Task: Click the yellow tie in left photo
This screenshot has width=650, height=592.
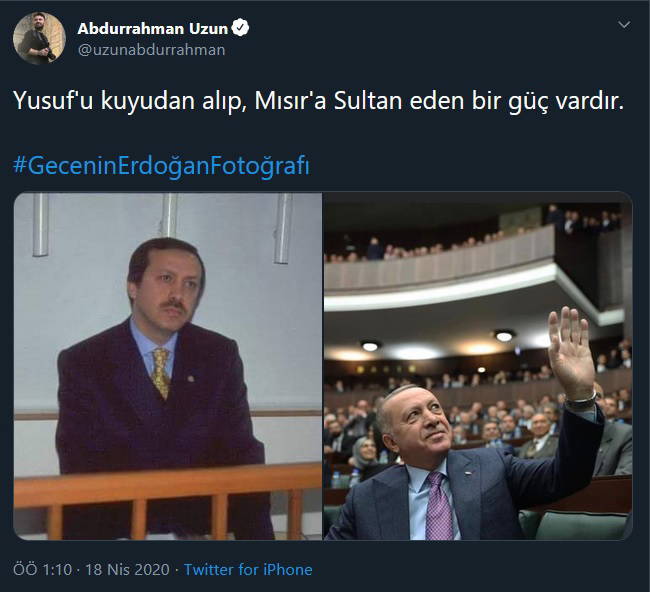Action: coord(160,372)
